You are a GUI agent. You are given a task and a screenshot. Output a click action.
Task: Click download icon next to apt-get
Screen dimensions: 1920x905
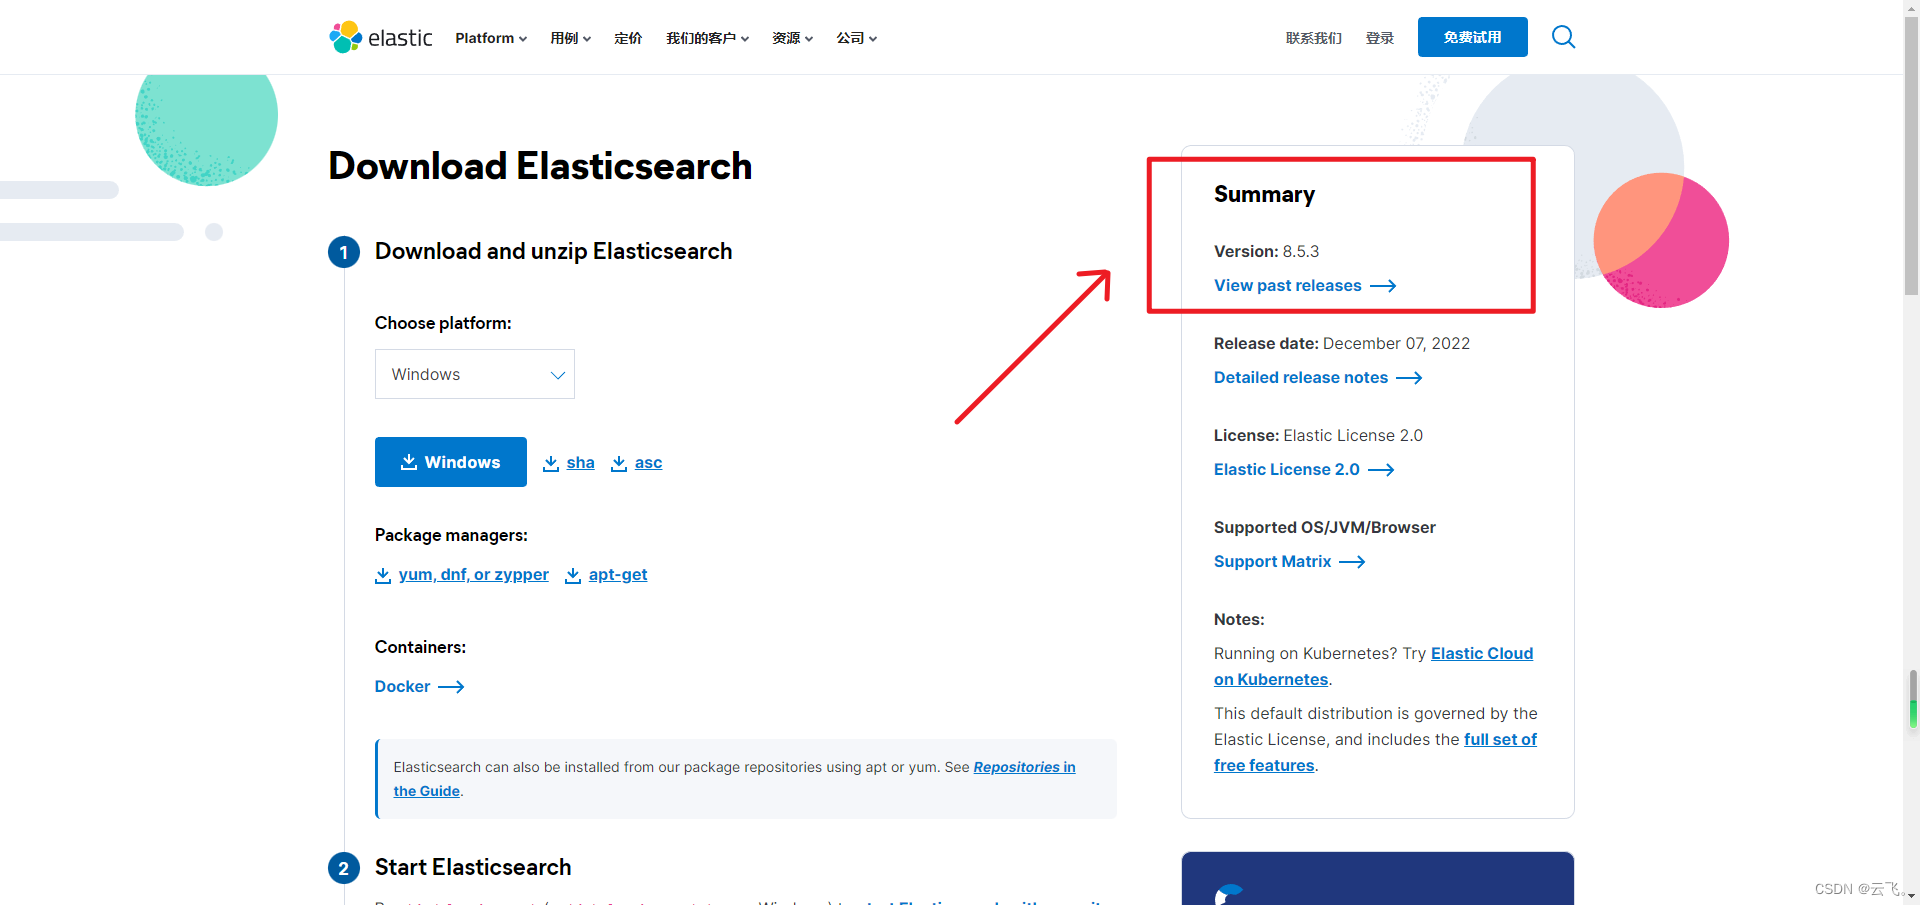click(573, 575)
